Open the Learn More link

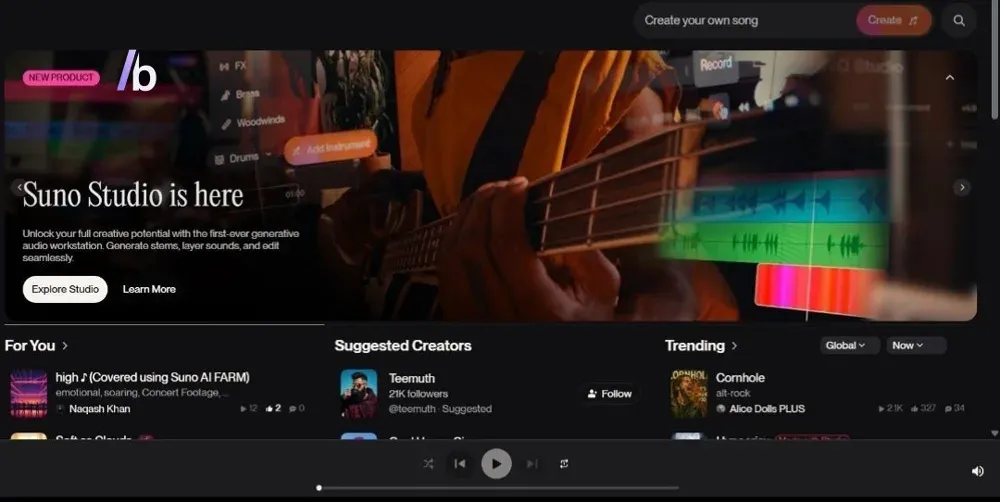click(x=149, y=289)
